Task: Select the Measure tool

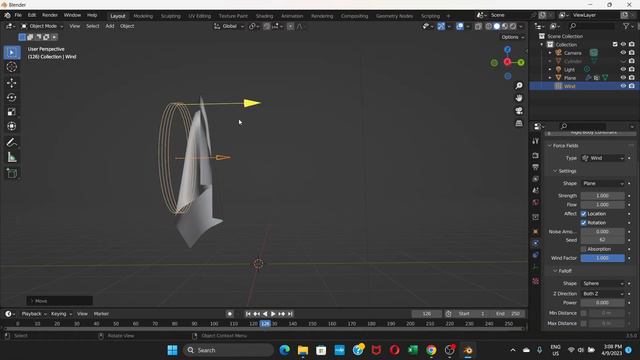Action: pyautogui.click(x=11, y=157)
